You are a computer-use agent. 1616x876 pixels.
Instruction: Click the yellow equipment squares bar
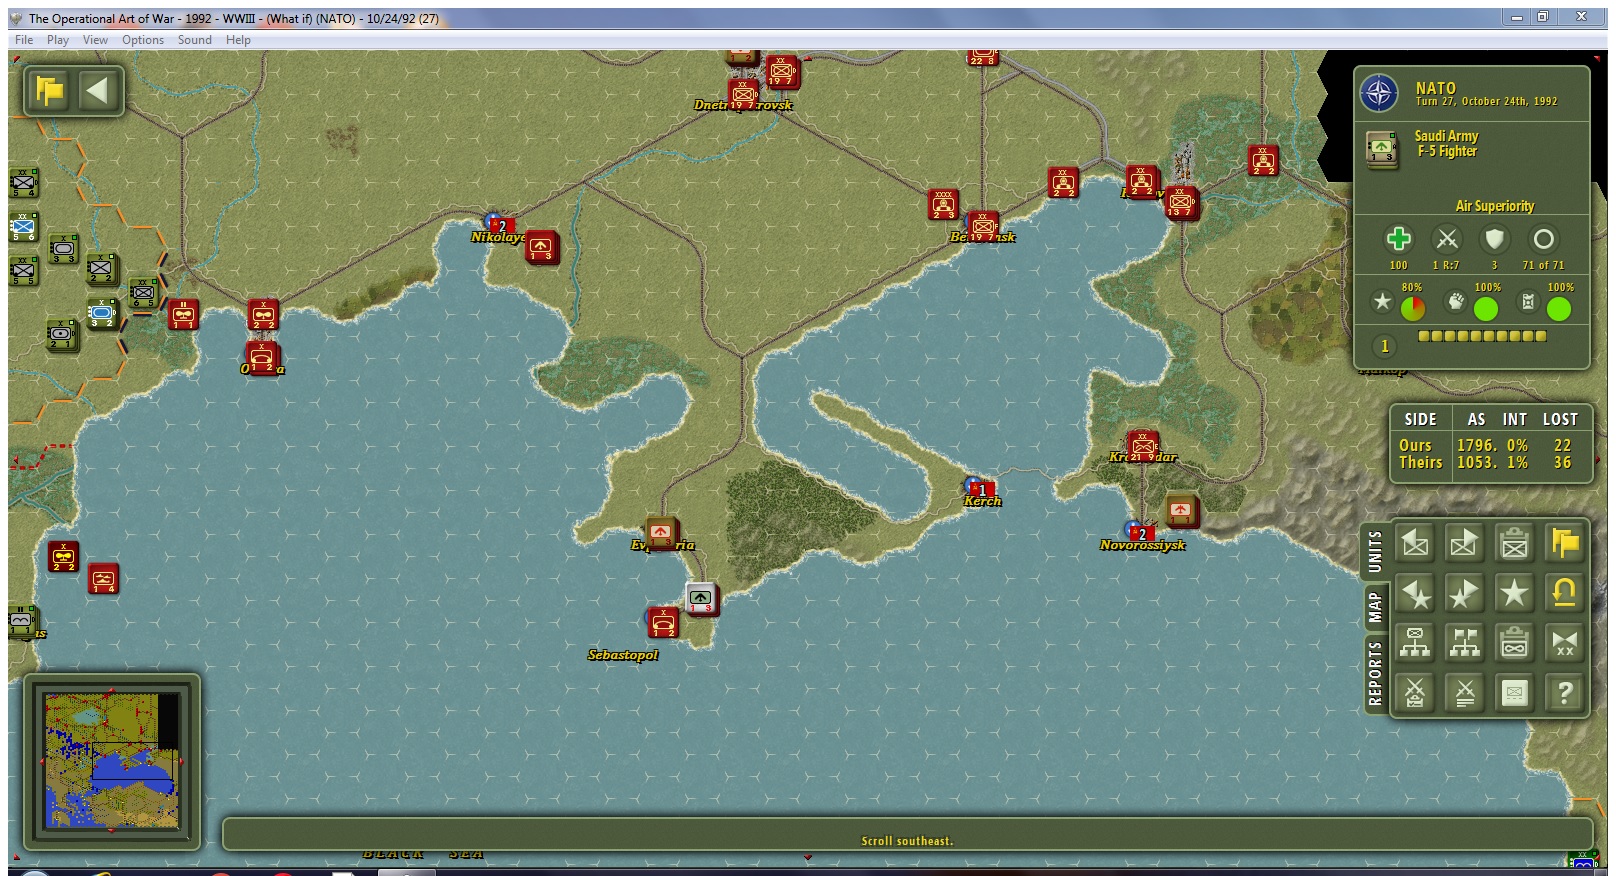pyautogui.click(x=1483, y=337)
